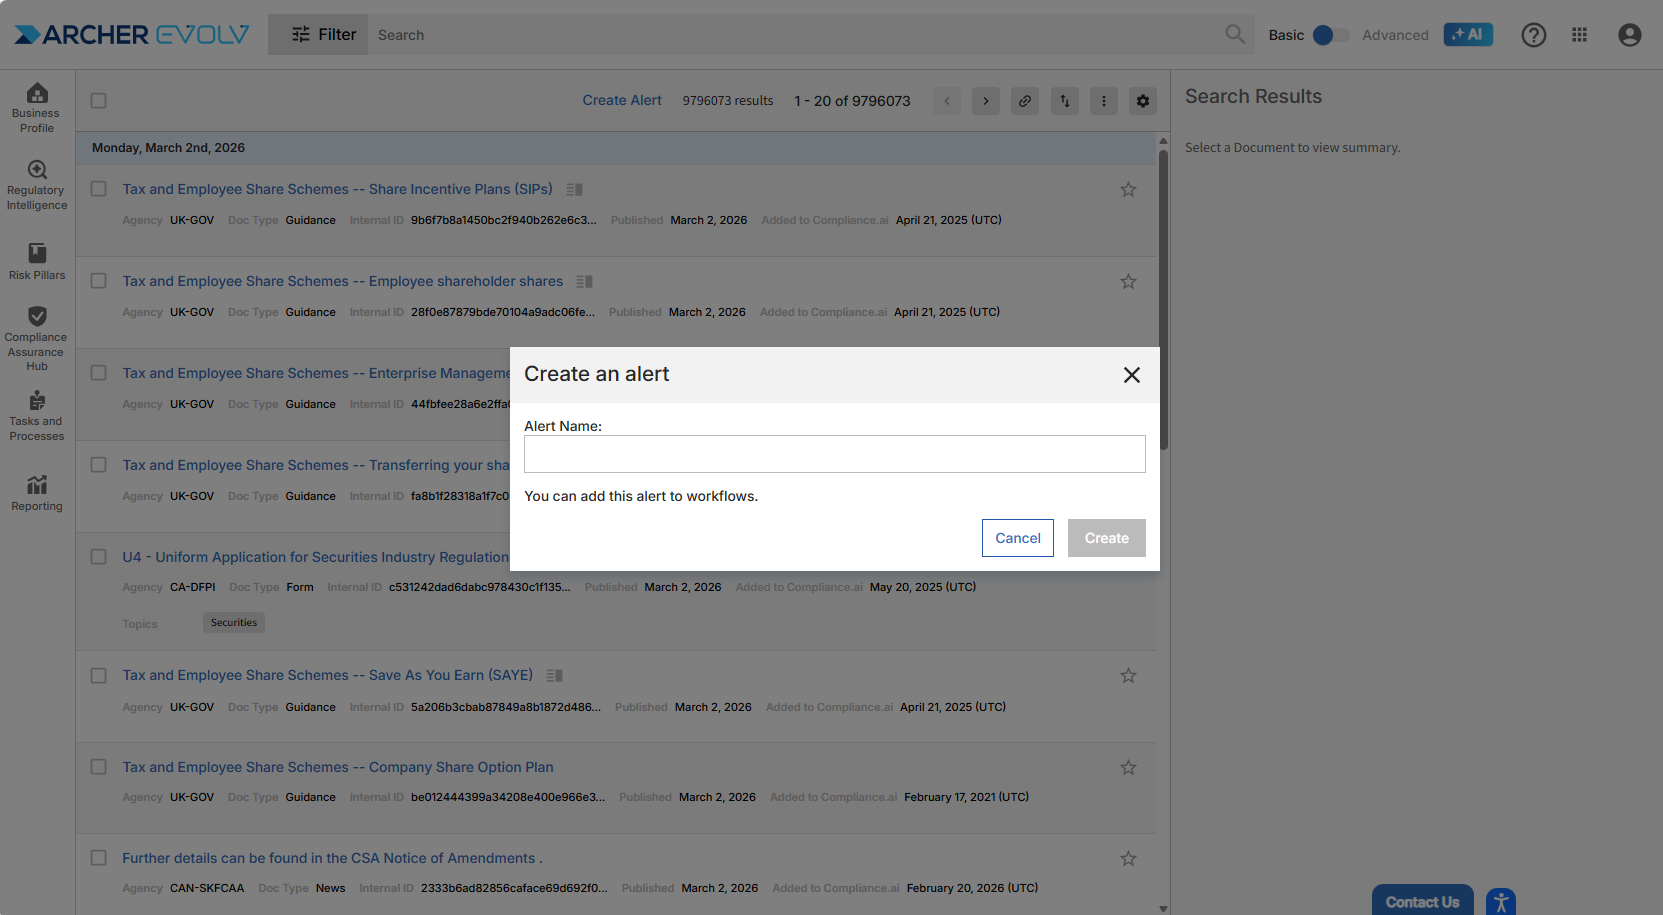Select the Save As You Earn checkbox
The image size is (1663, 915).
coord(99,676)
